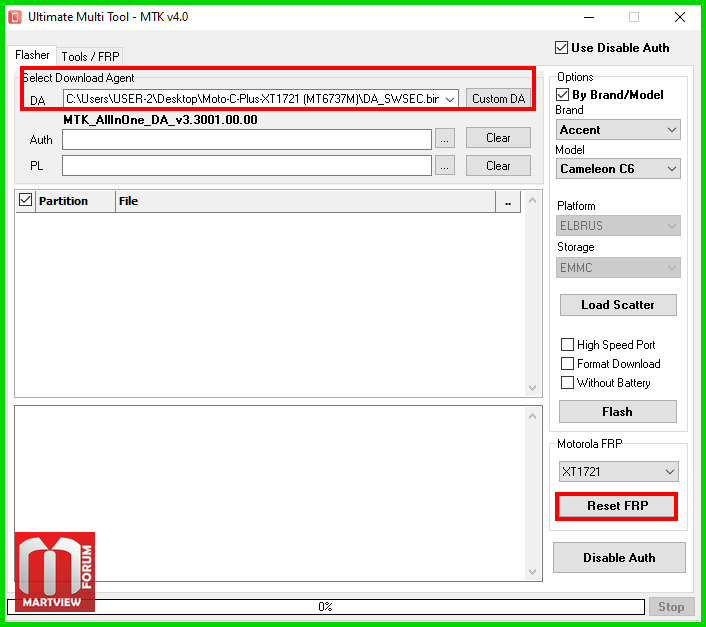
Task: Minimize the Ultimate Multi Tool window
Action: (x=589, y=17)
